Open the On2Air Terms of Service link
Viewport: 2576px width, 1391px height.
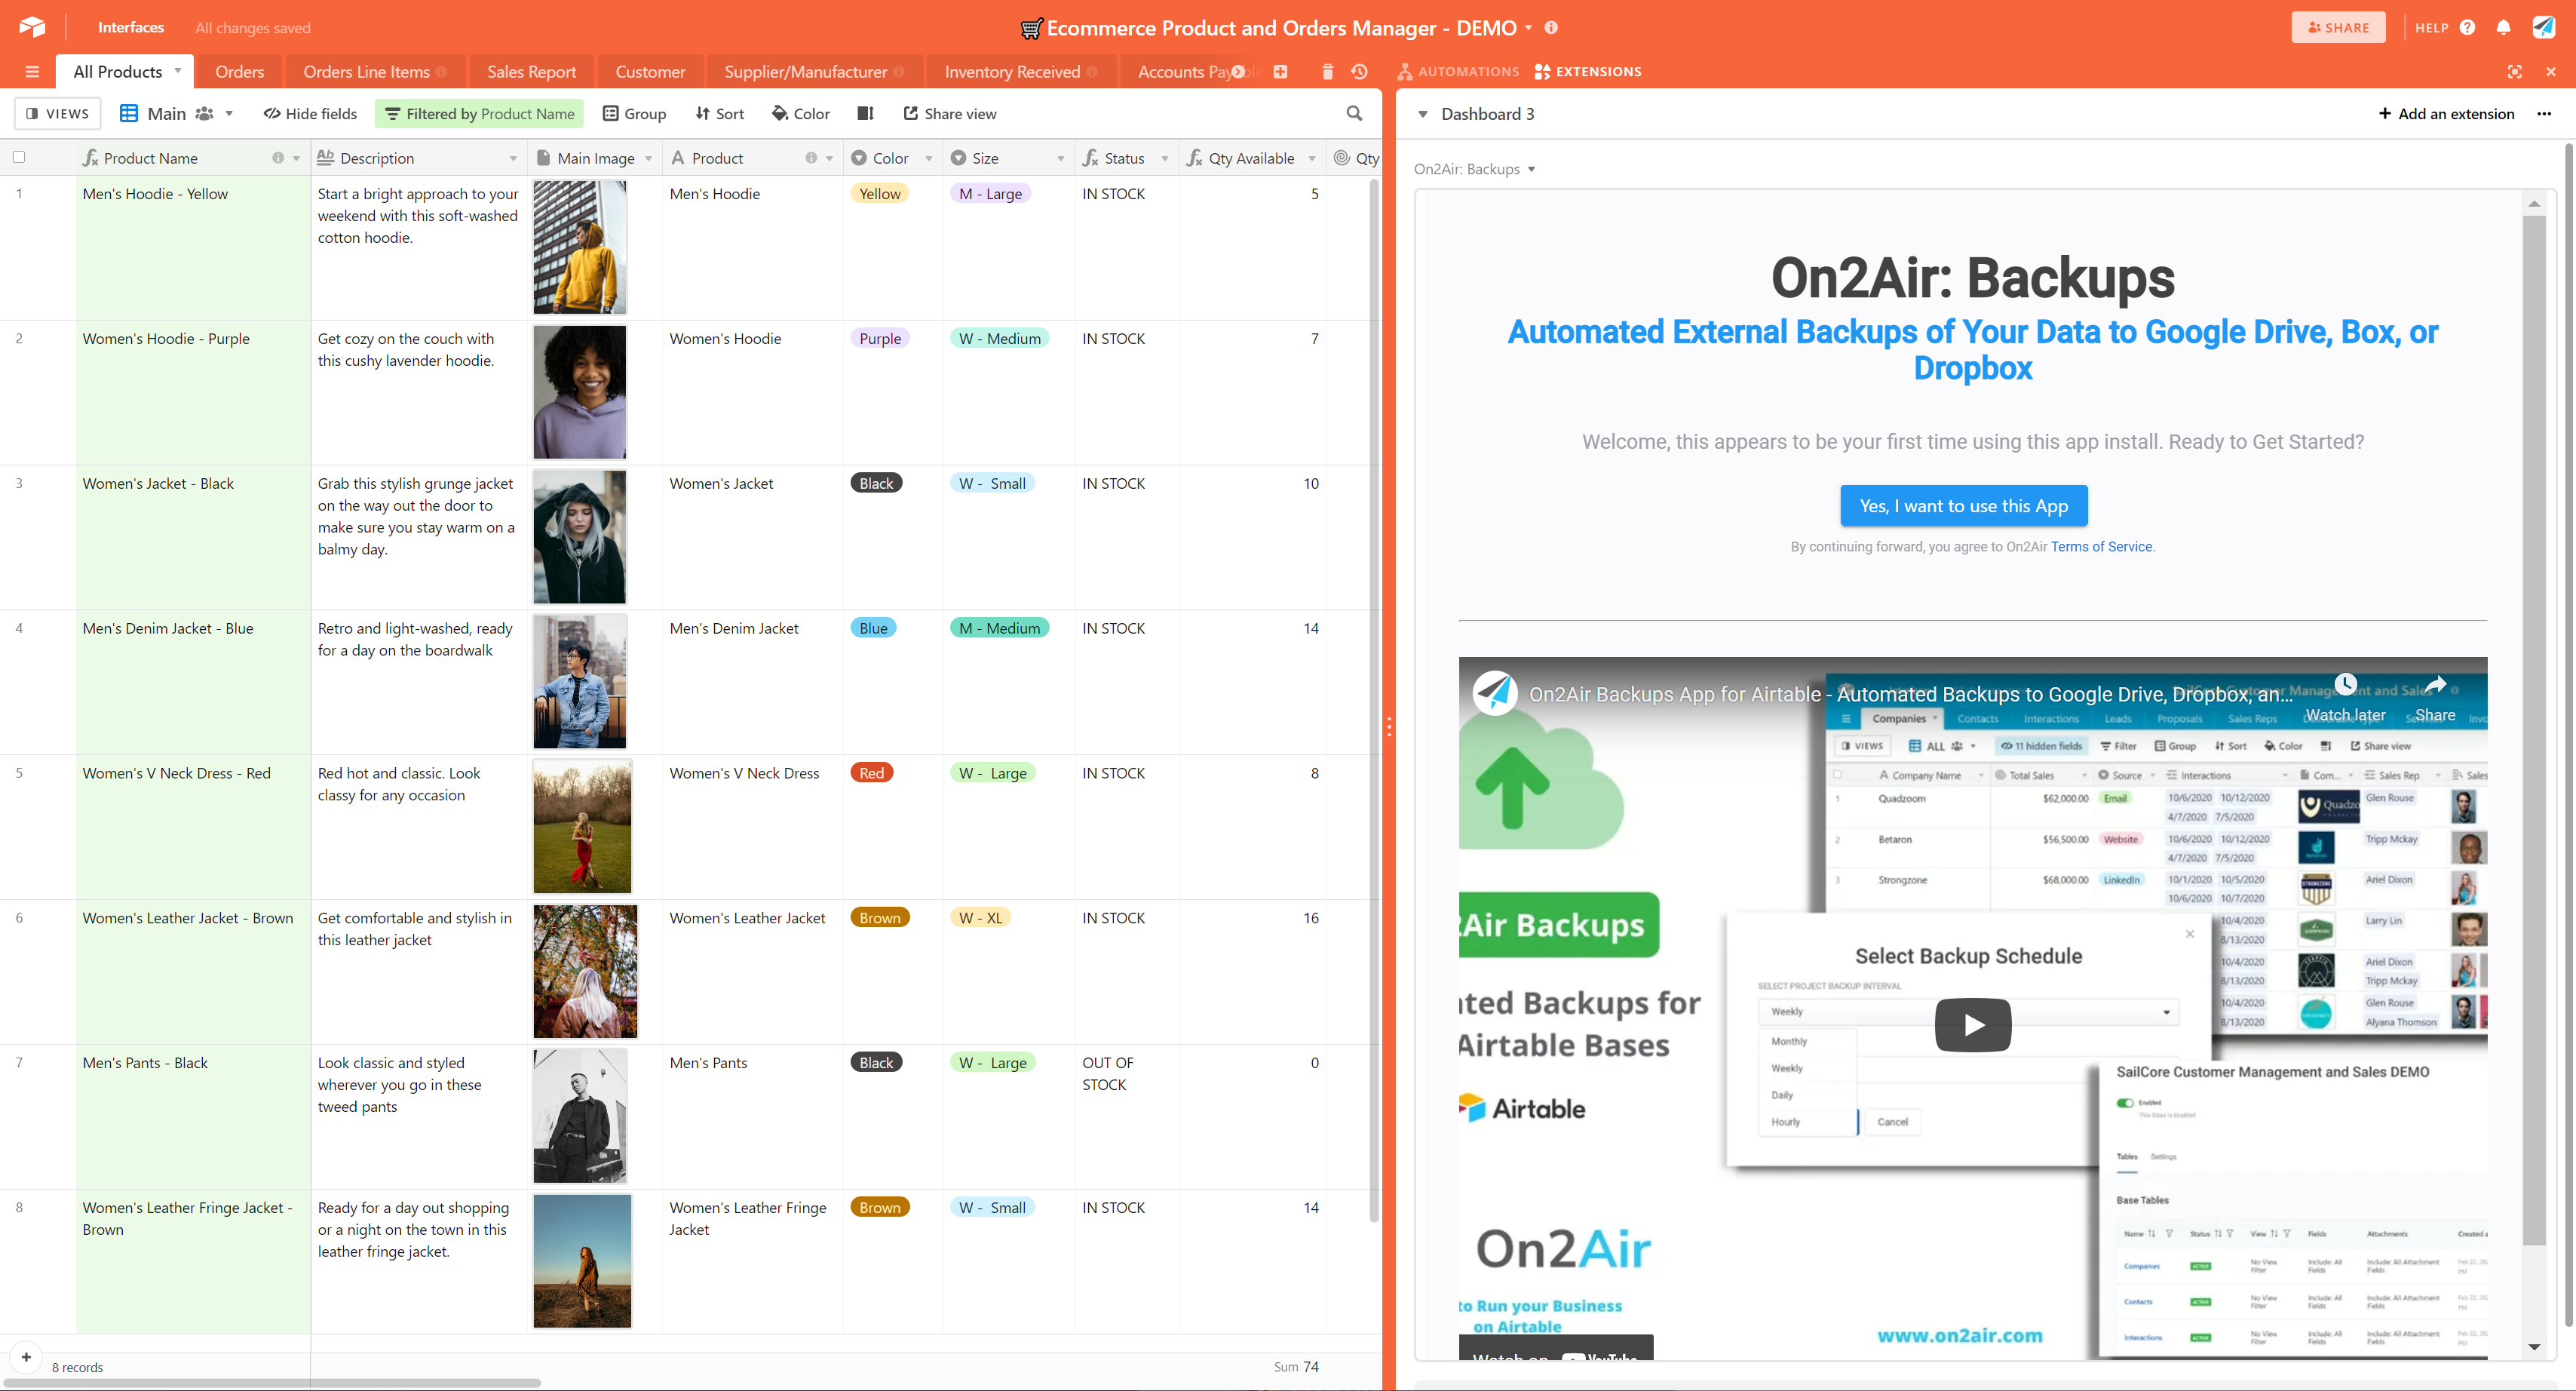pyautogui.click(x=2100, y=547)
